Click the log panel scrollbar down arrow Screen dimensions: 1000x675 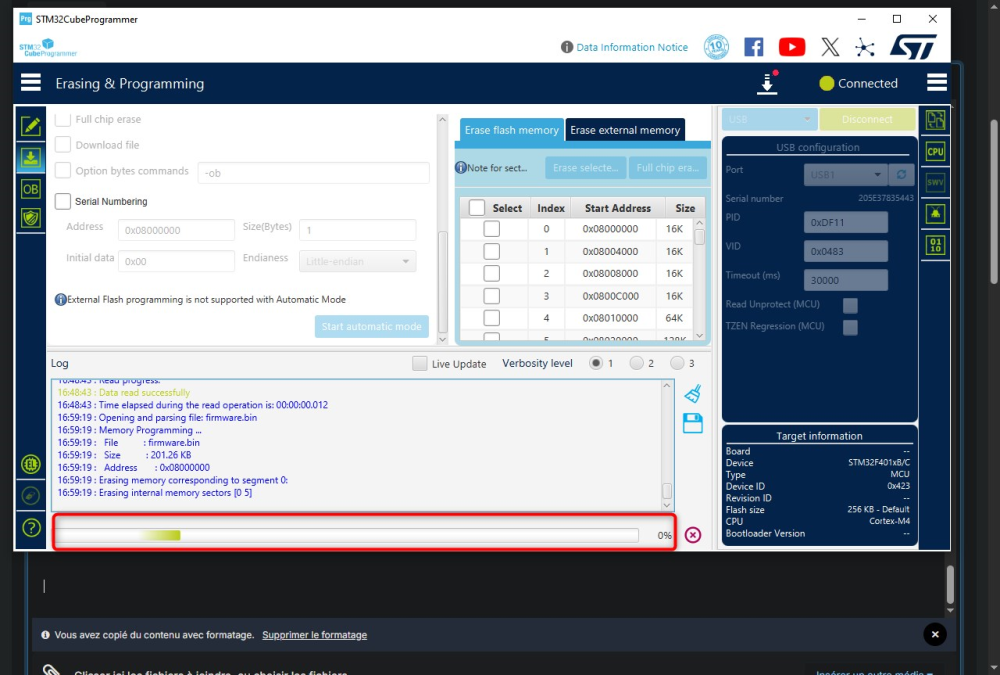pos(667,505)
